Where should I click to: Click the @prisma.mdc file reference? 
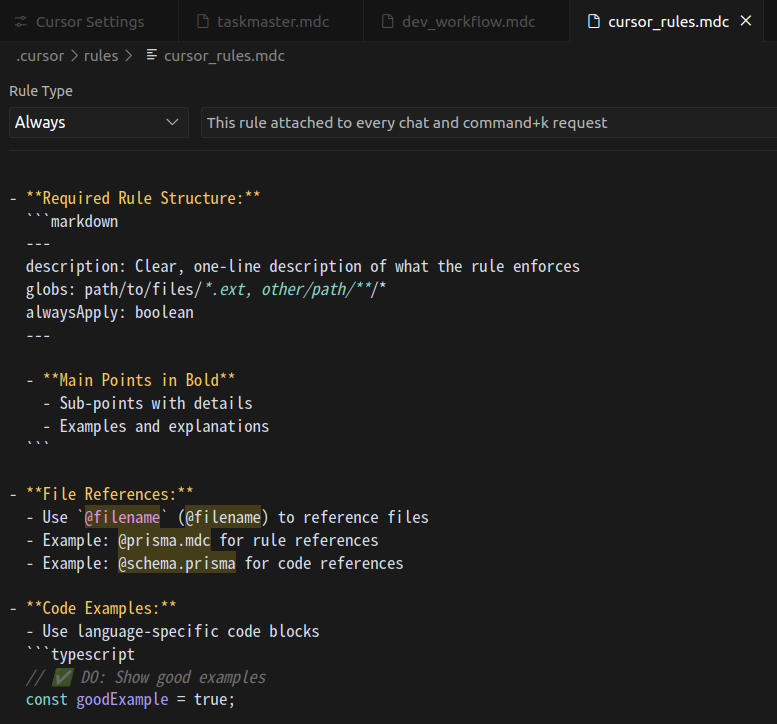165,540
